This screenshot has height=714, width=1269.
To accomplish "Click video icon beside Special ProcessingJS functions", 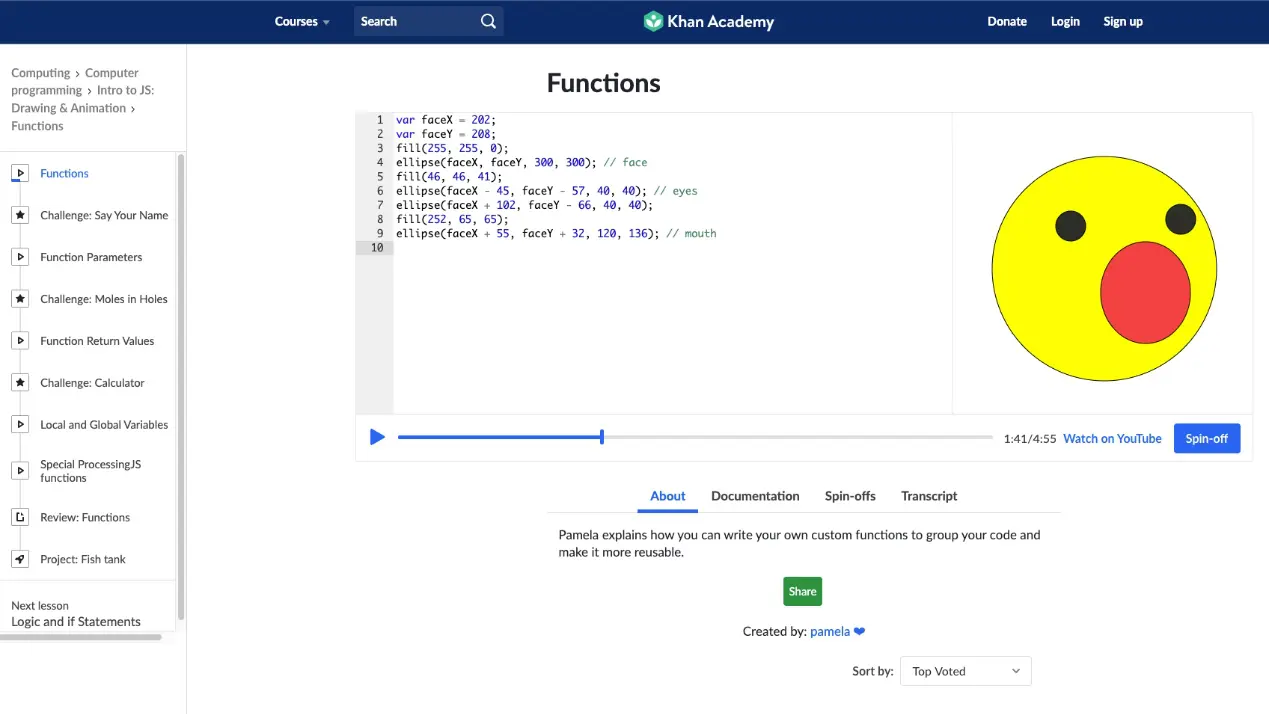I will pos(20,470).
